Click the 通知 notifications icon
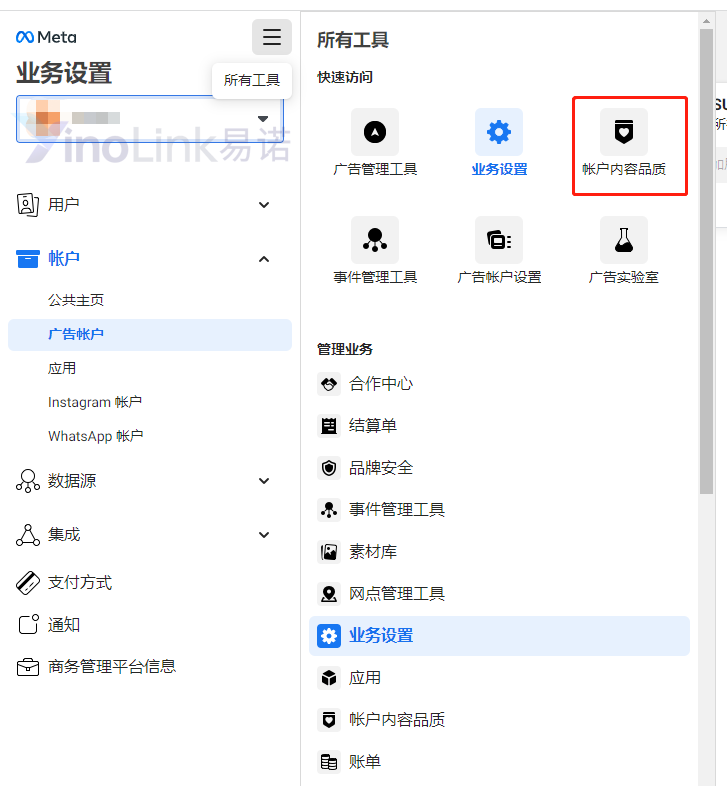The width and height of the screenshot is (727, 786). click(28, 625)
